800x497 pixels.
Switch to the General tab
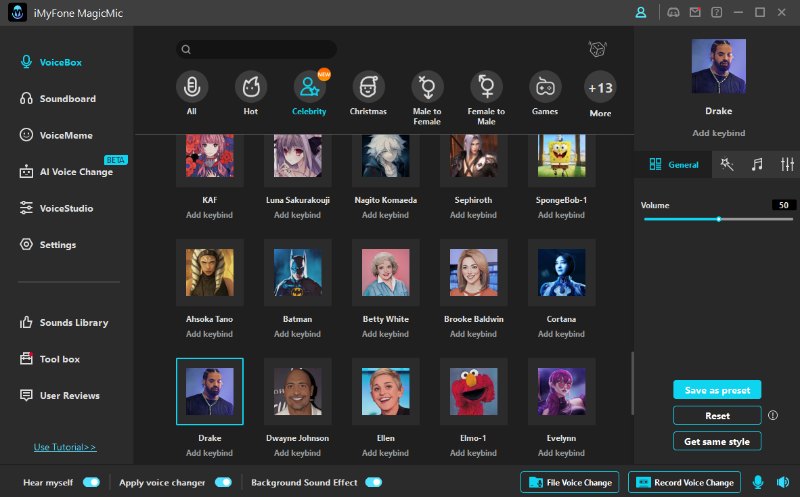[x=673, y=164]
